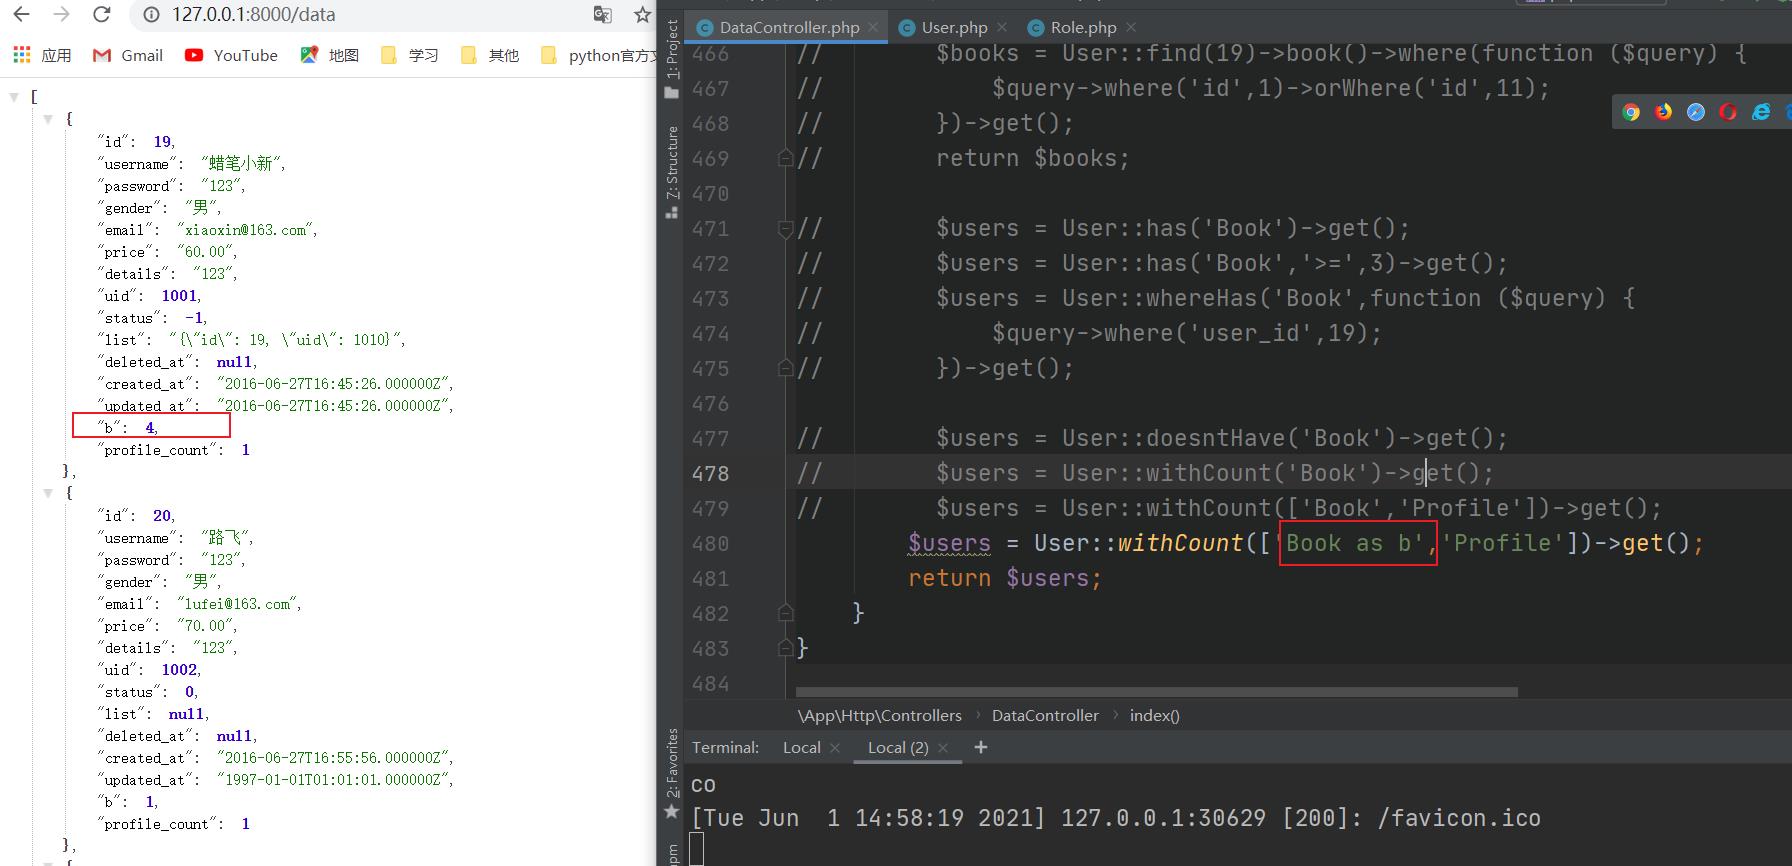Image resolution: width=1792 pixels, height=866 pixels.
Task: Click the price value 60.00
Action: [206, 252]
